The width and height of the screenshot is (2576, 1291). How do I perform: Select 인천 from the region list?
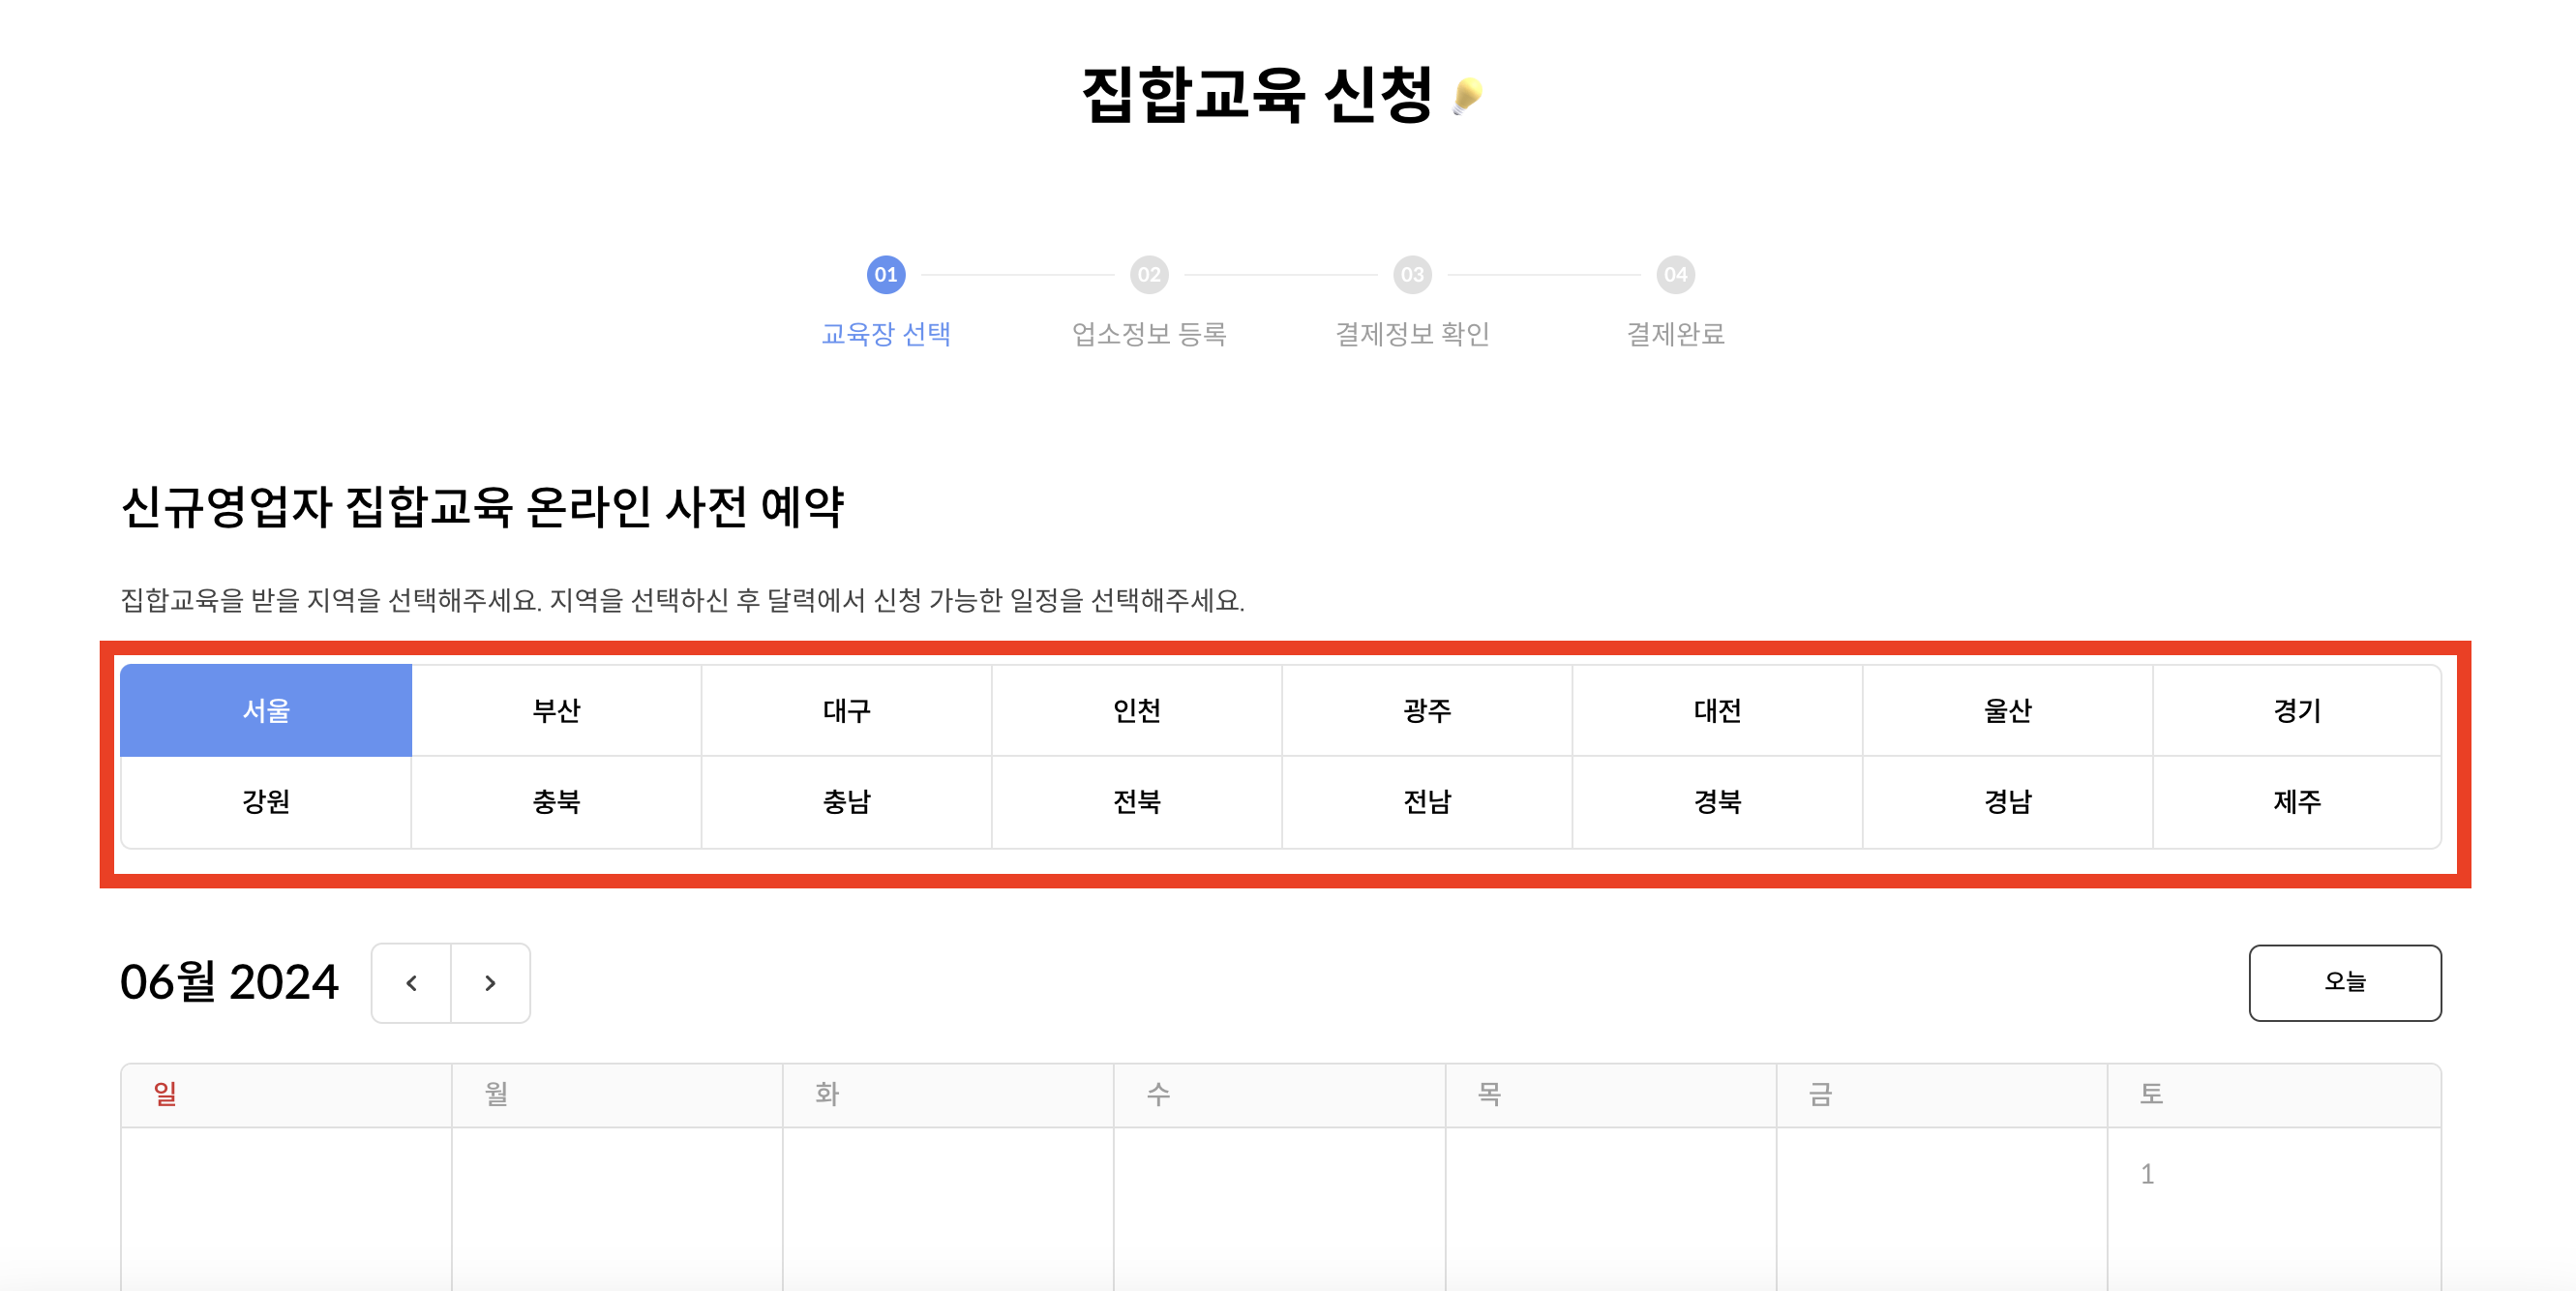(1136, 709)
